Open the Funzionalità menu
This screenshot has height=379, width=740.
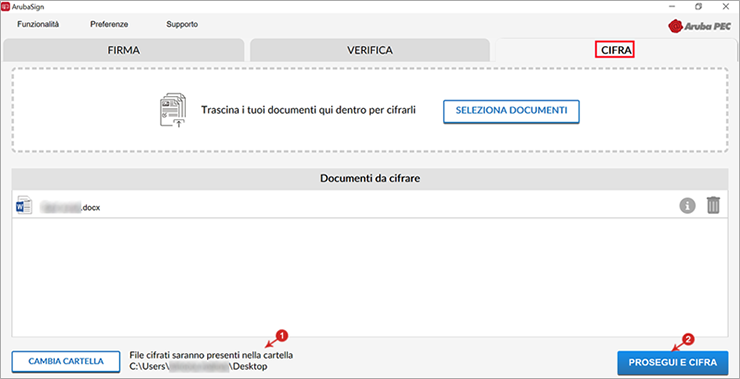click(x=38, y=24)
